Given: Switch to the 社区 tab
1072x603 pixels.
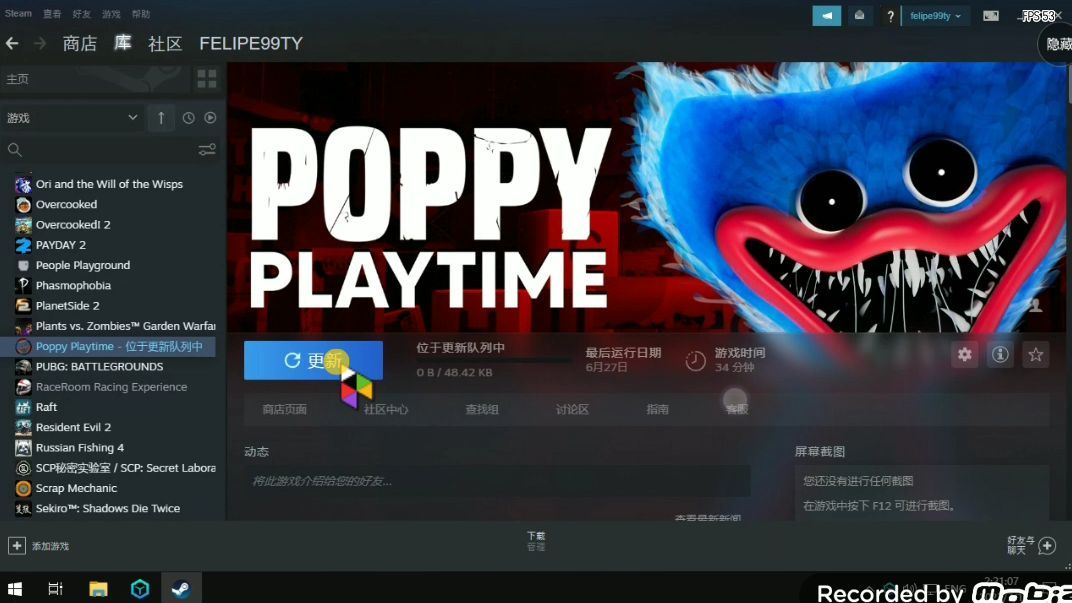Looking at the screenshot, I should coord(165,44).
